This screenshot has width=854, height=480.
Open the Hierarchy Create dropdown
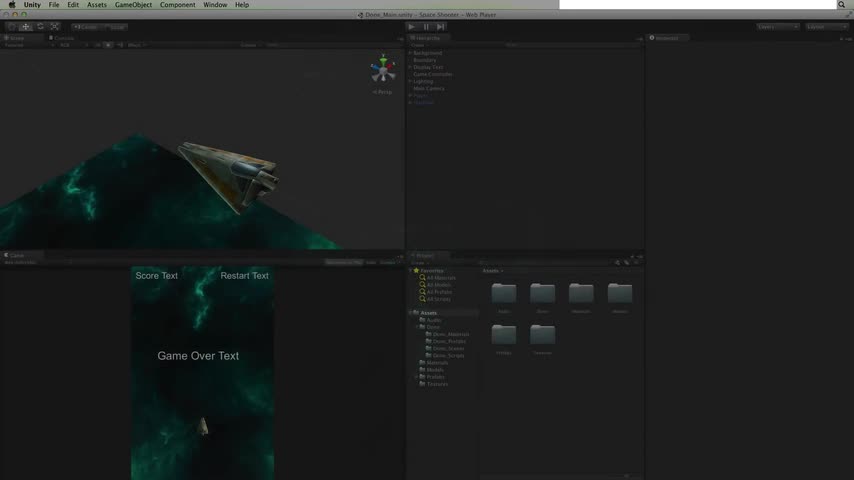(419, 45)
